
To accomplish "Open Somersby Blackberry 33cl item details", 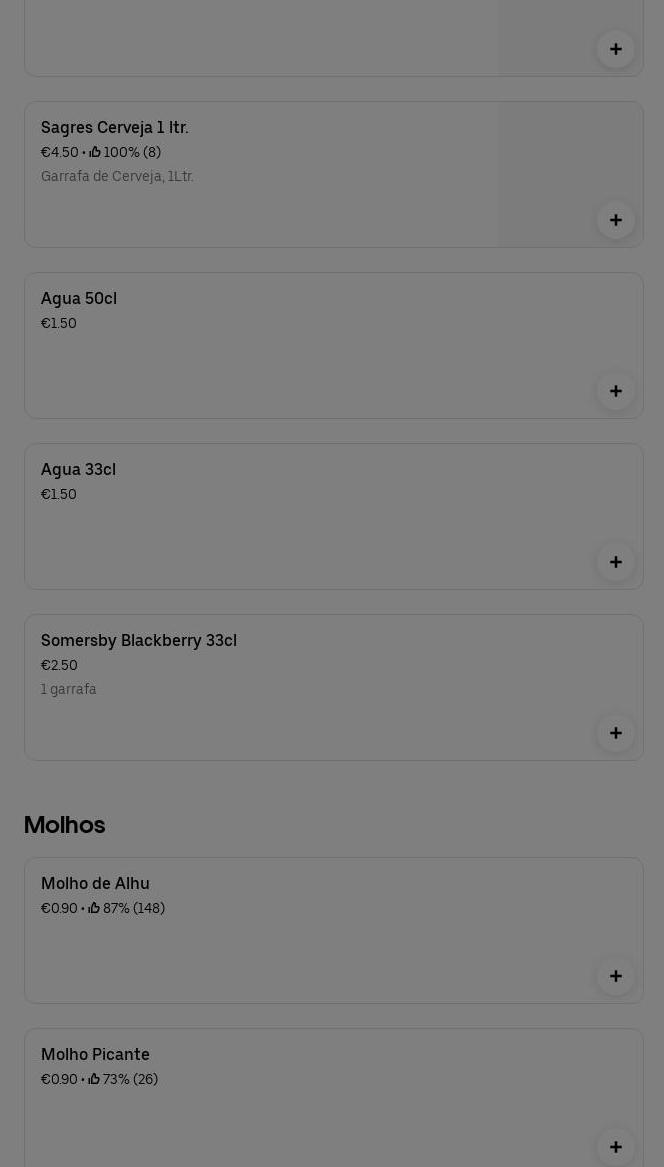I will coord(333,688).
